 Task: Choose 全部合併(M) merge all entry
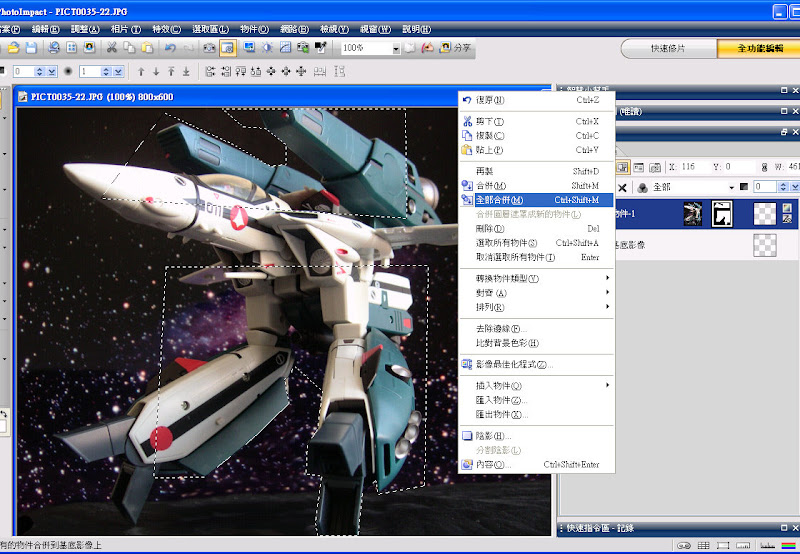click(x=536, y=200)
